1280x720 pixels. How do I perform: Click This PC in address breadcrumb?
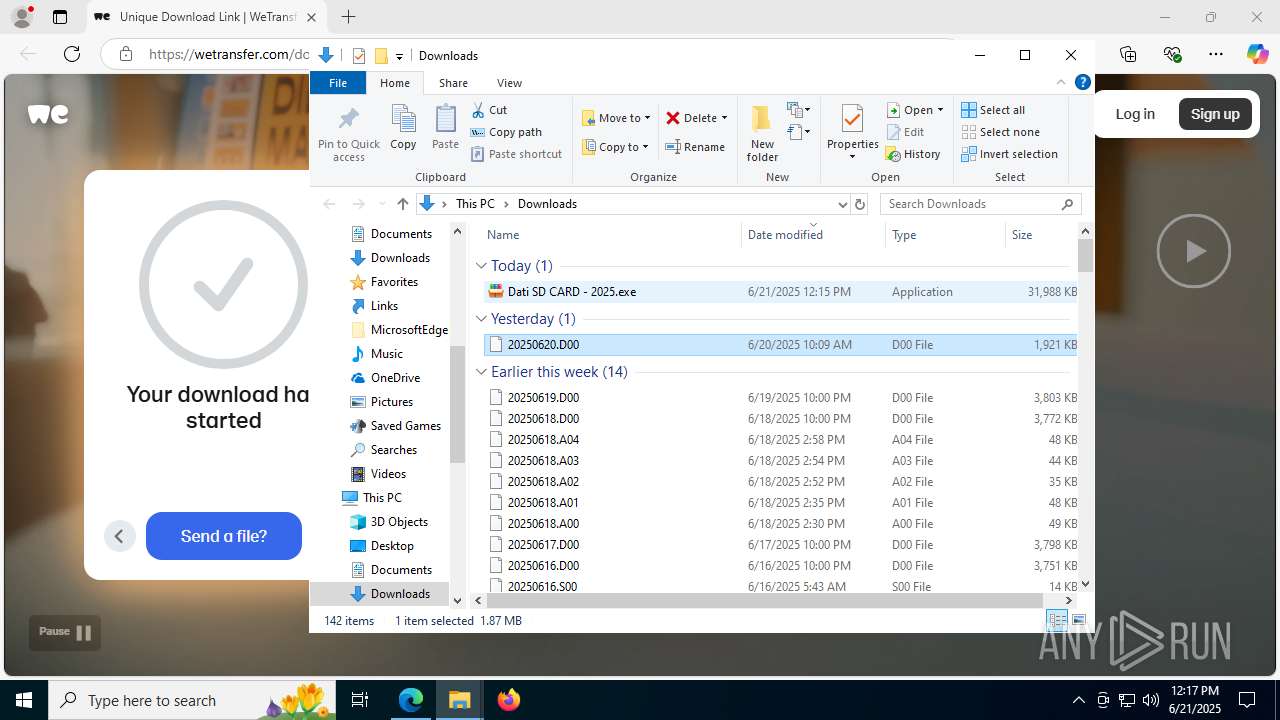pyautogui.click(x=475, y=204)
